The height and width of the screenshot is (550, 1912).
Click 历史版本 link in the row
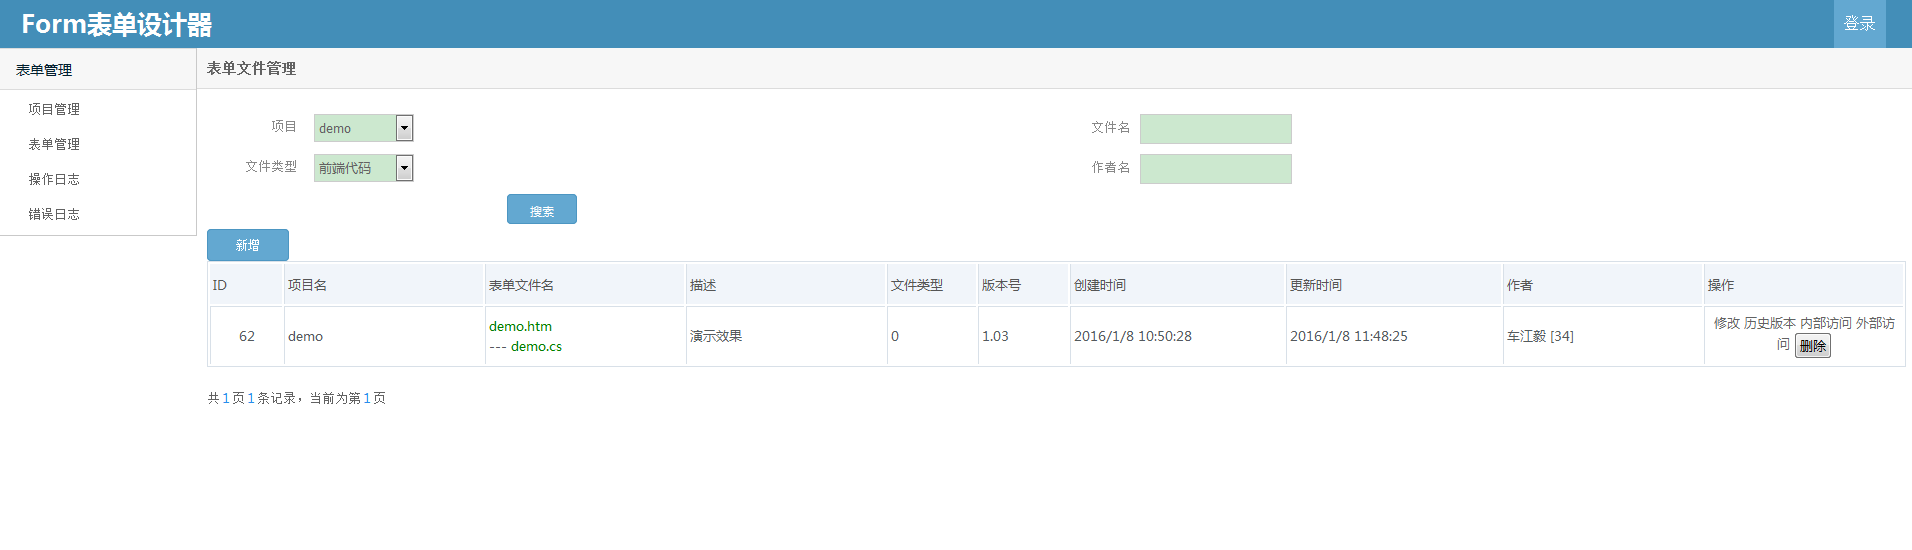coord(1770,323)
